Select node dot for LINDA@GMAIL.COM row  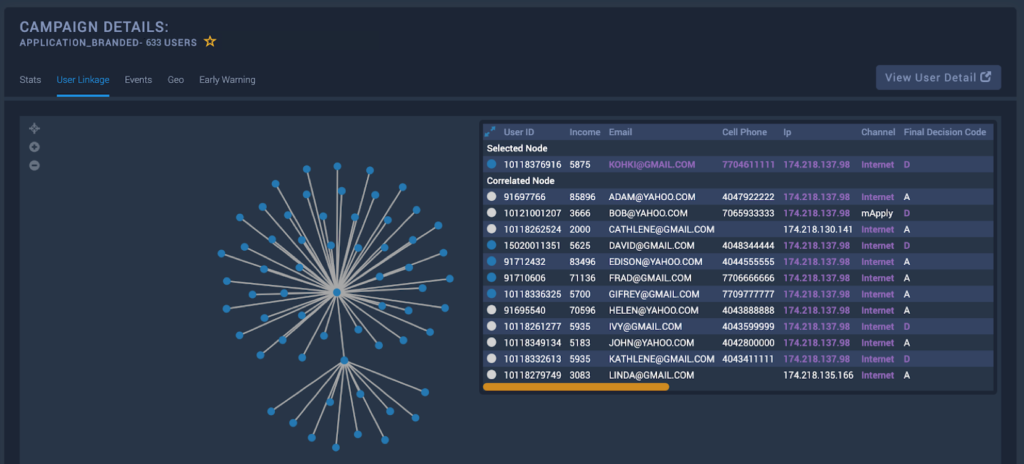click(x=492, y=375)
